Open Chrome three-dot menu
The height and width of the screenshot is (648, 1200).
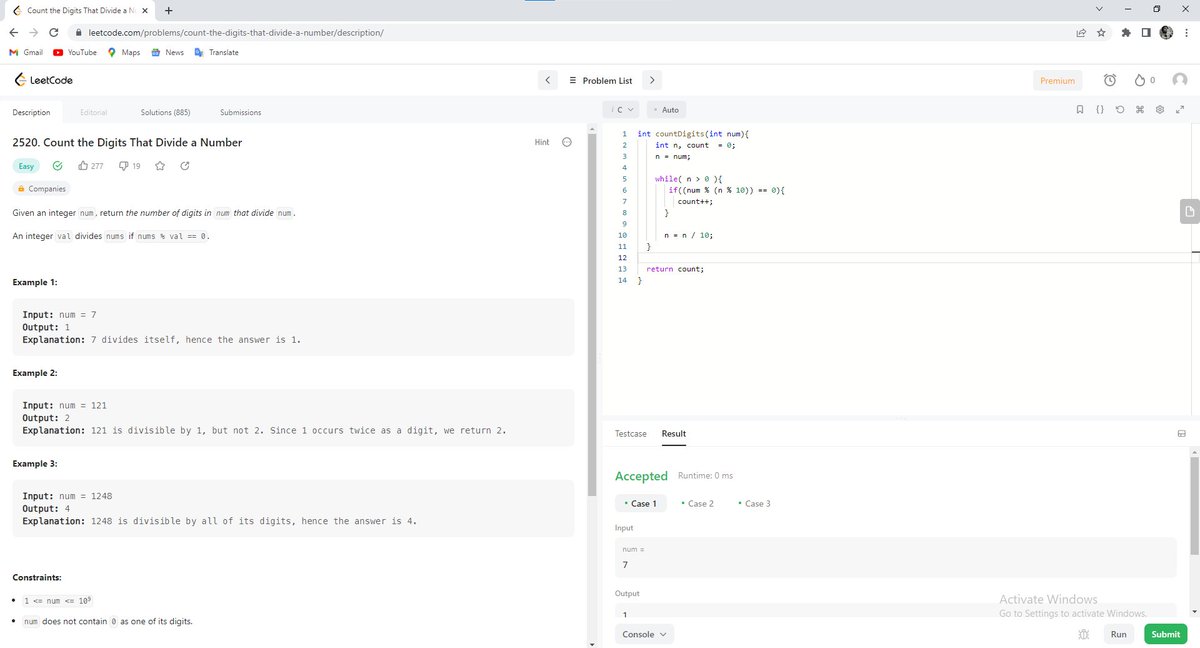pos(1186,32)
